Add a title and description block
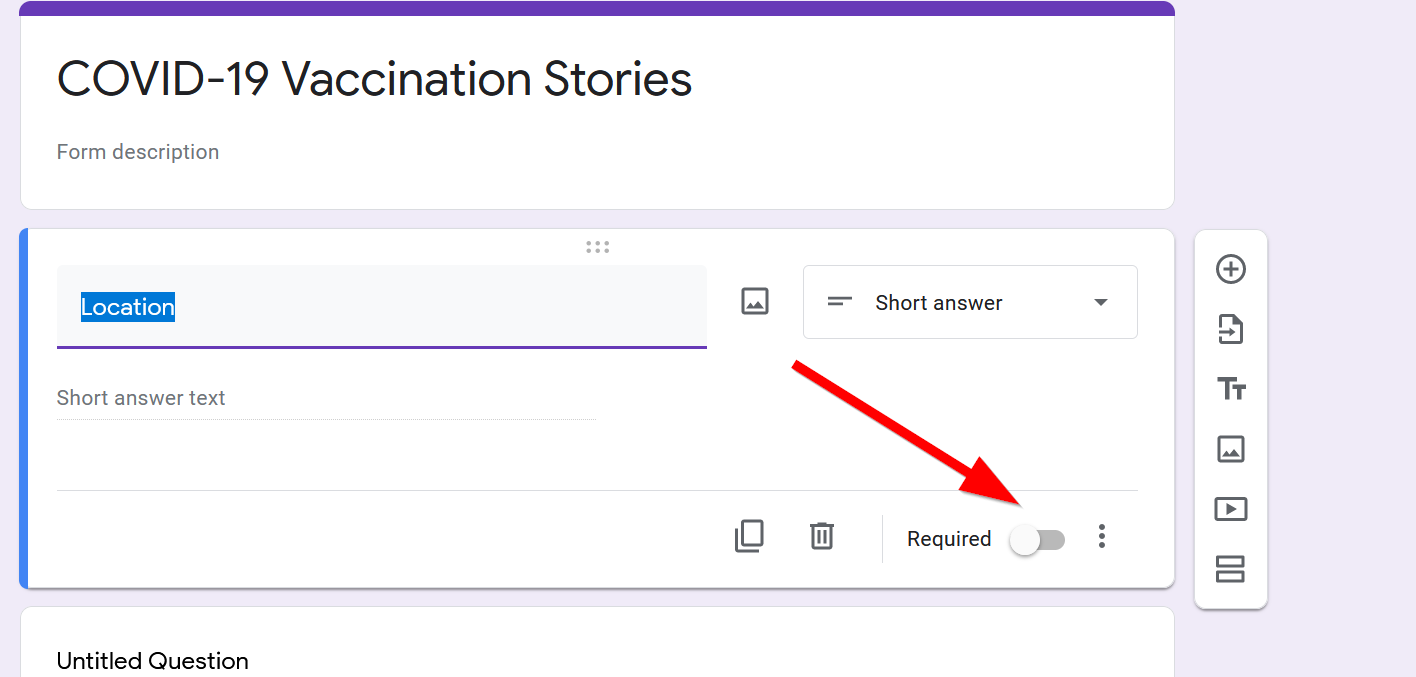 [x=1230, y=389]
